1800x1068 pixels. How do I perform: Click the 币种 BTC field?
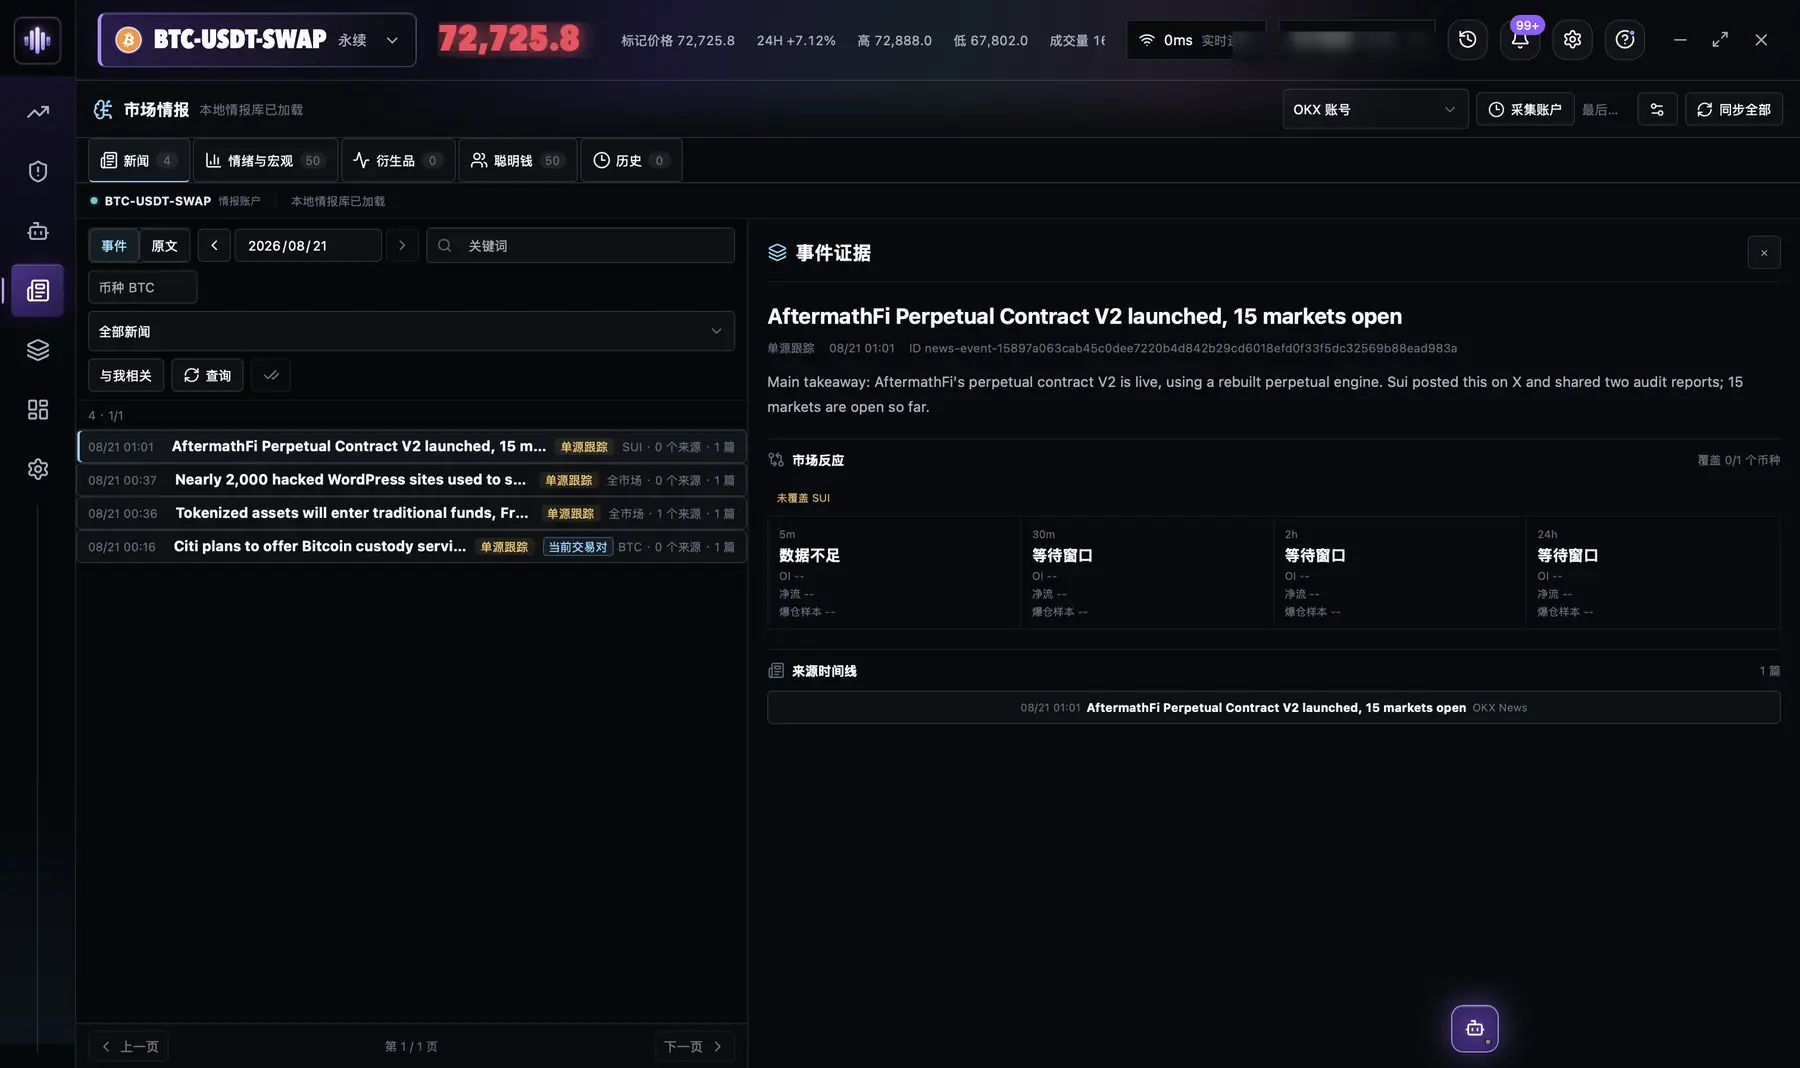click(x=143, y=287)
